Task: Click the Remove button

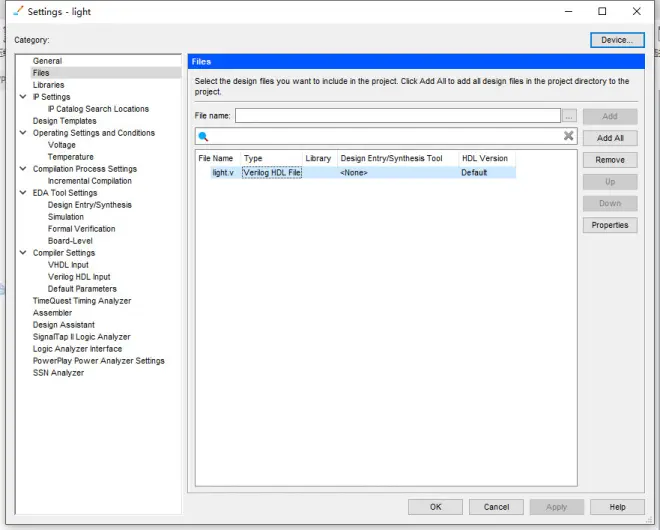Action: (x=610, y=160)
